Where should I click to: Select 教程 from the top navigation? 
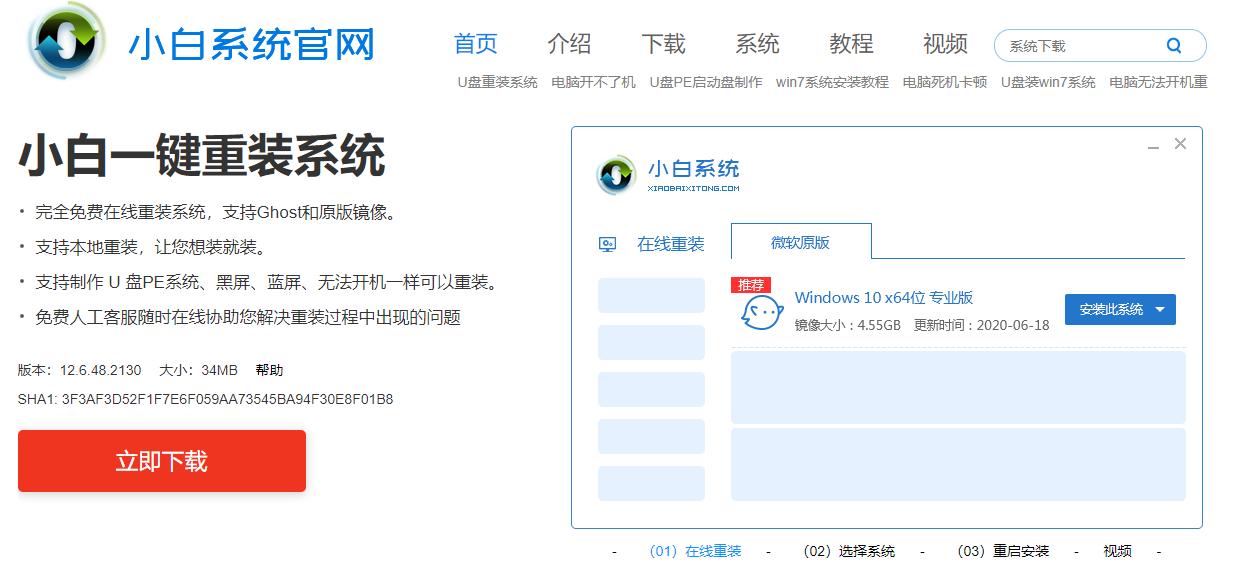(x=851, y=44)
